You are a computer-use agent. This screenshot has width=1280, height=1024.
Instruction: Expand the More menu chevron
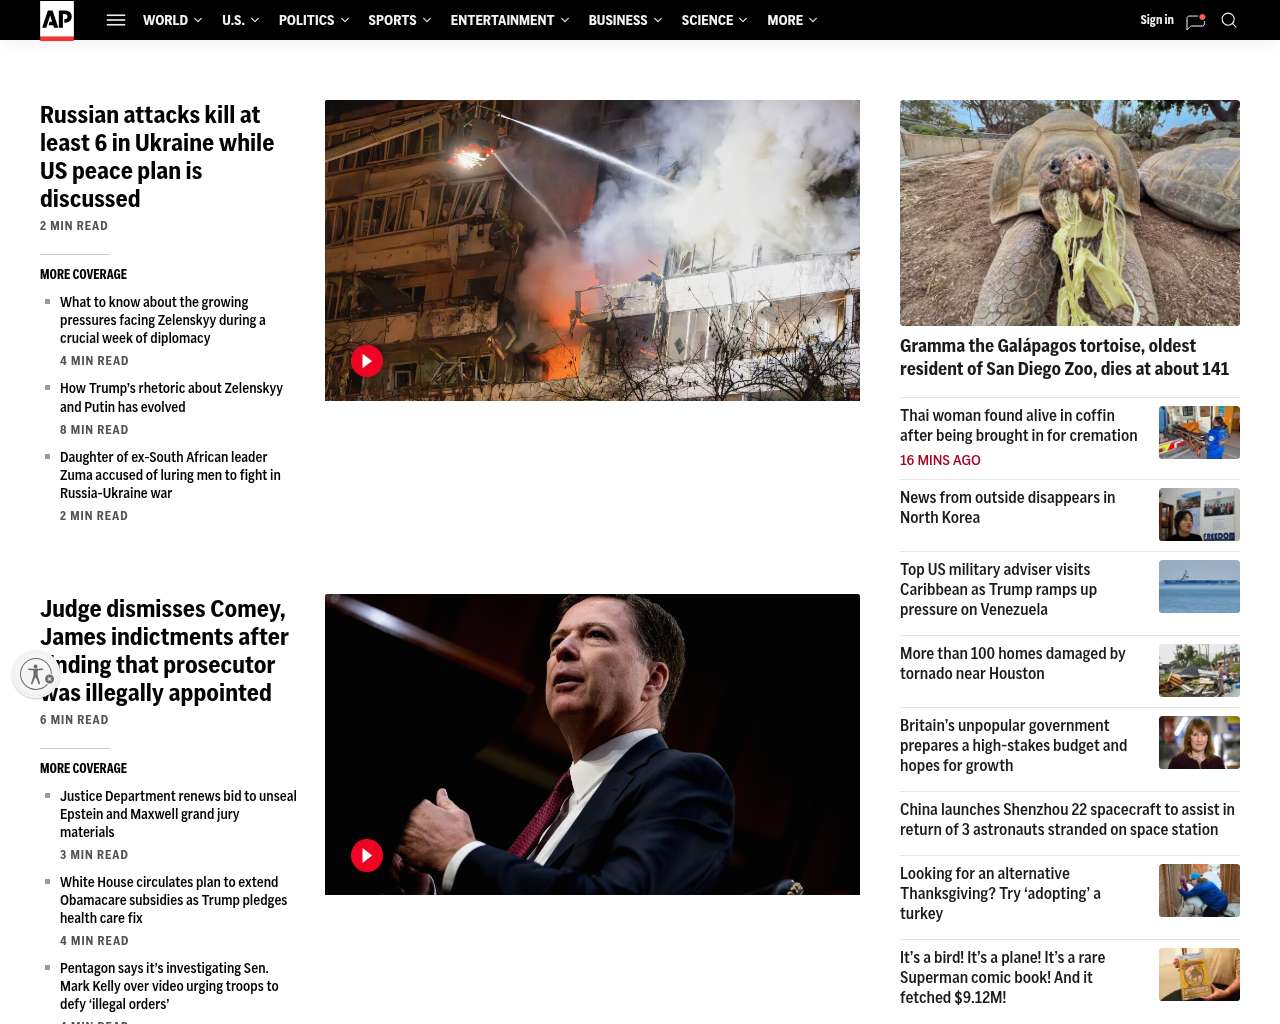[x=813, y=20]
